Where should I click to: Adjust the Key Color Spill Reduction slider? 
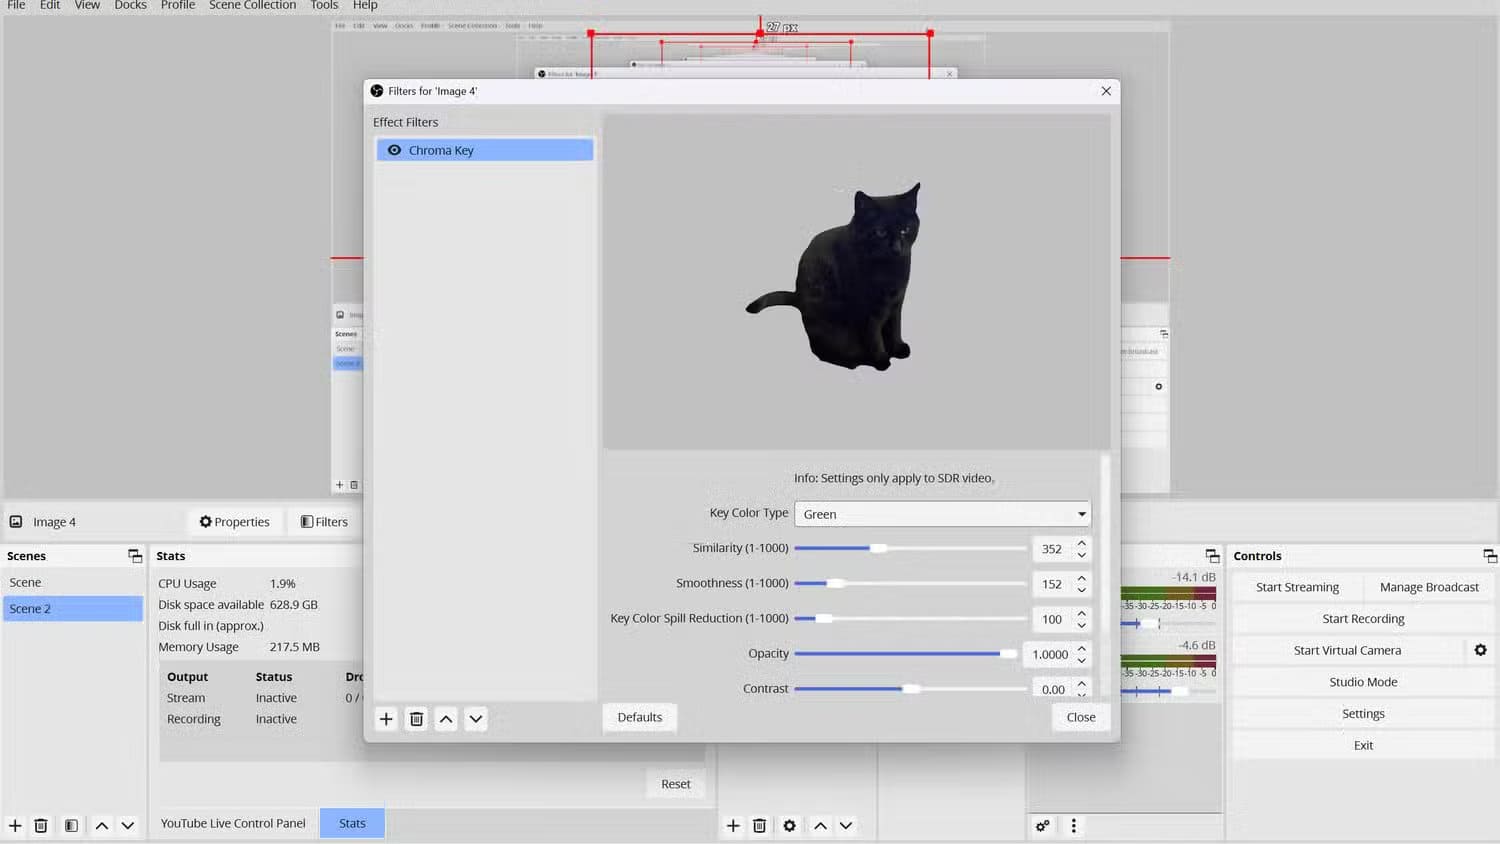[910, 618]
